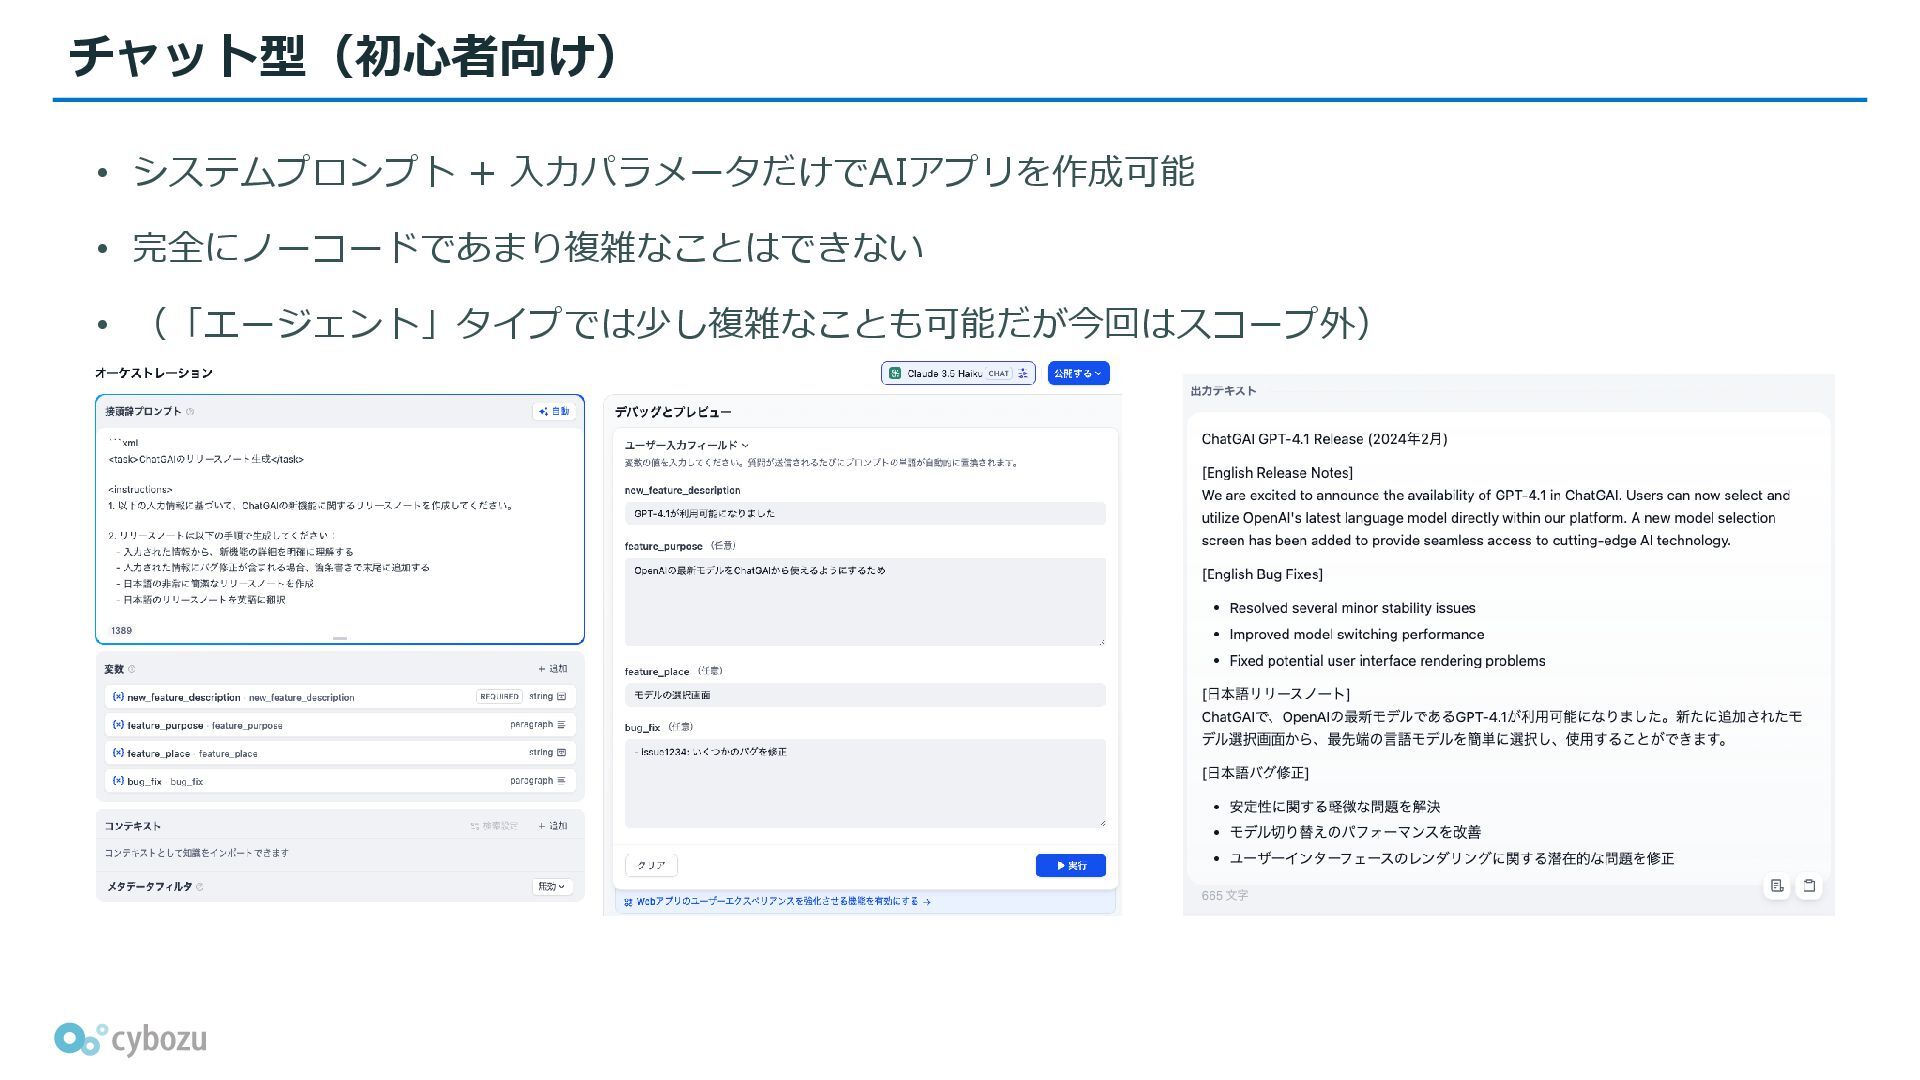The image size is (1920, 1080).
Task: Click the クリア clear button
Action: pos(651,865)
